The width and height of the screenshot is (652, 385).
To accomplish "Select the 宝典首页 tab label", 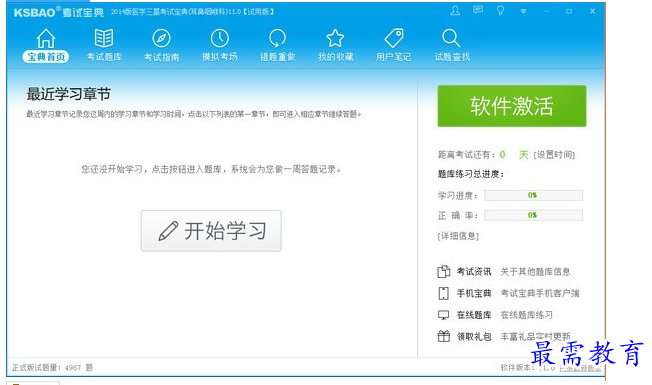I will coord(46,57).
